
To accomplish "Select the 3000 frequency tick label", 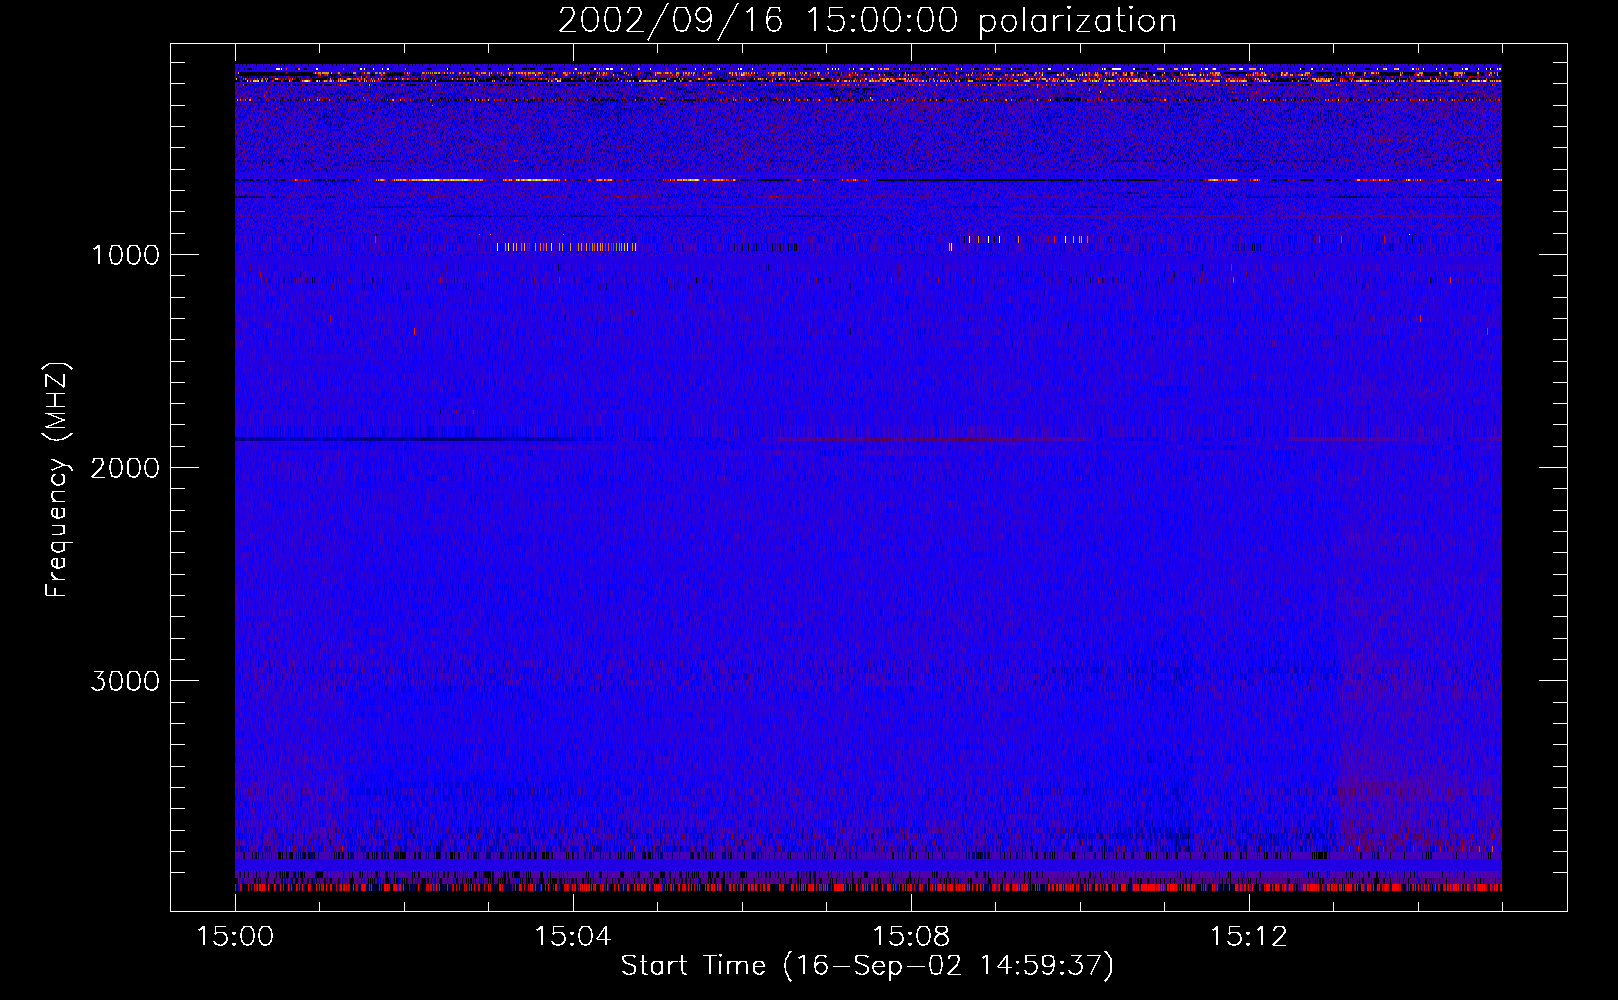I will (x=125, y=681).
